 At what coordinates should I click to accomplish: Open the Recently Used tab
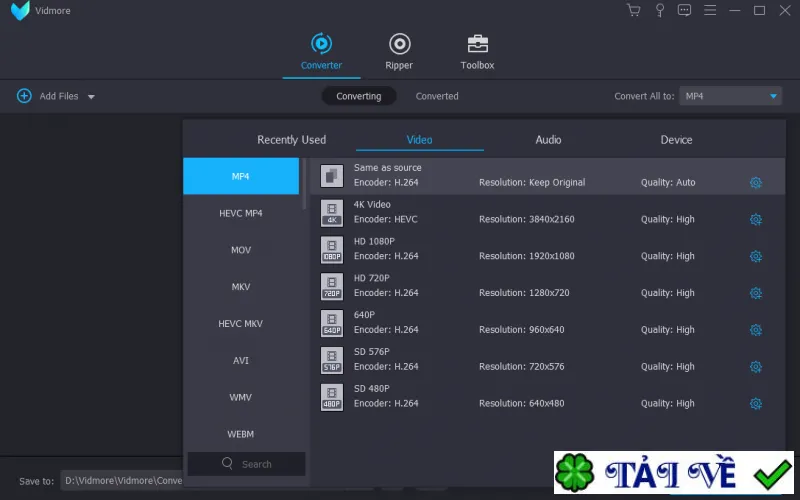coord(291,140)
